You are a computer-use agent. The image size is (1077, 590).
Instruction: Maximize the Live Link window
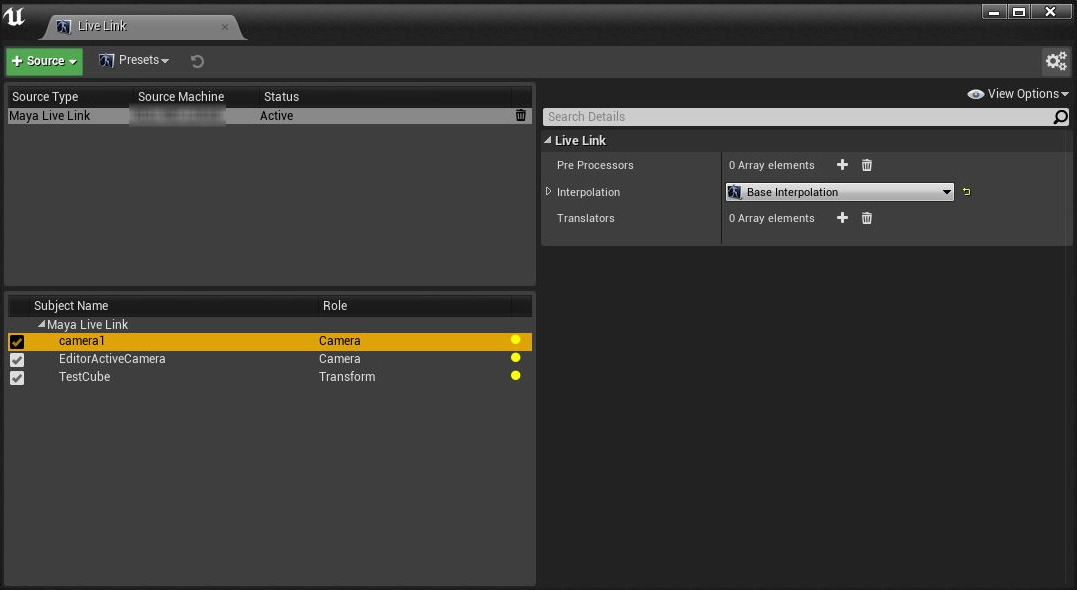[1019, 12]
